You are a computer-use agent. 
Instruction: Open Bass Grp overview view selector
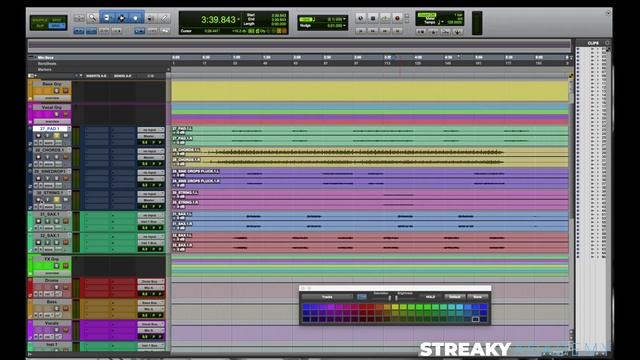point(52,98)
